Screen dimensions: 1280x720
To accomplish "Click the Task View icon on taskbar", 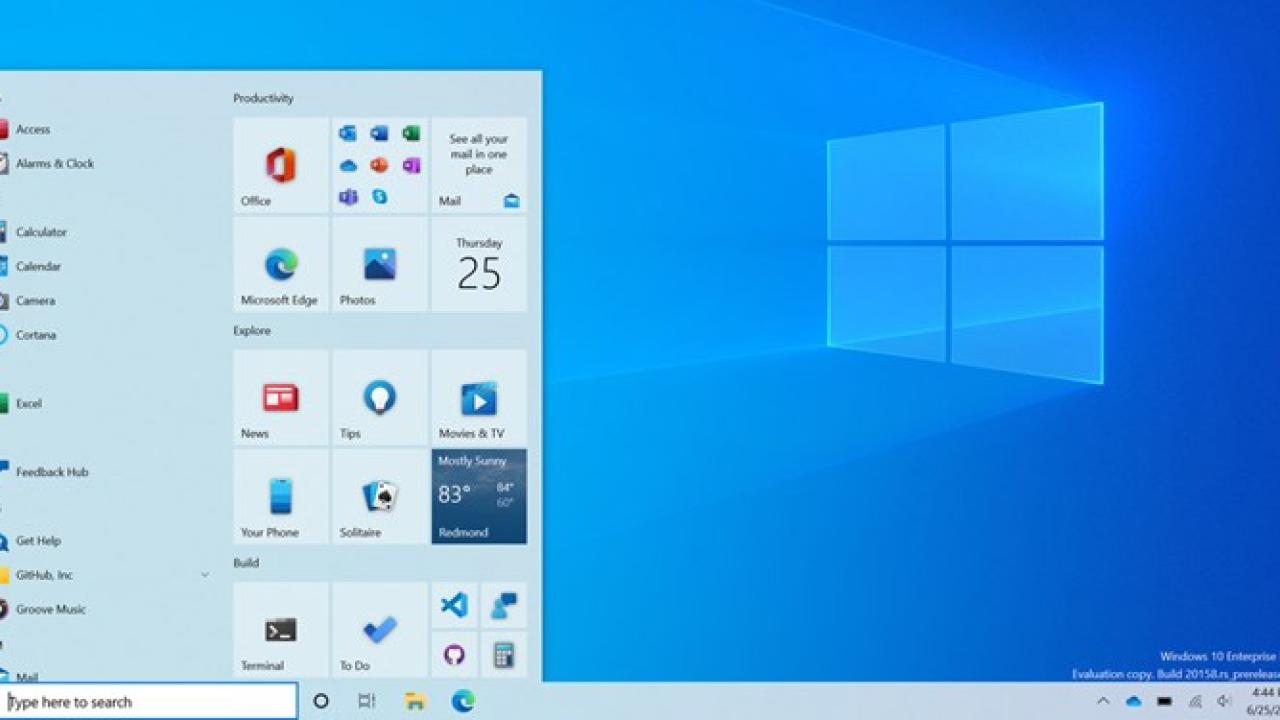I will point(367,701).
